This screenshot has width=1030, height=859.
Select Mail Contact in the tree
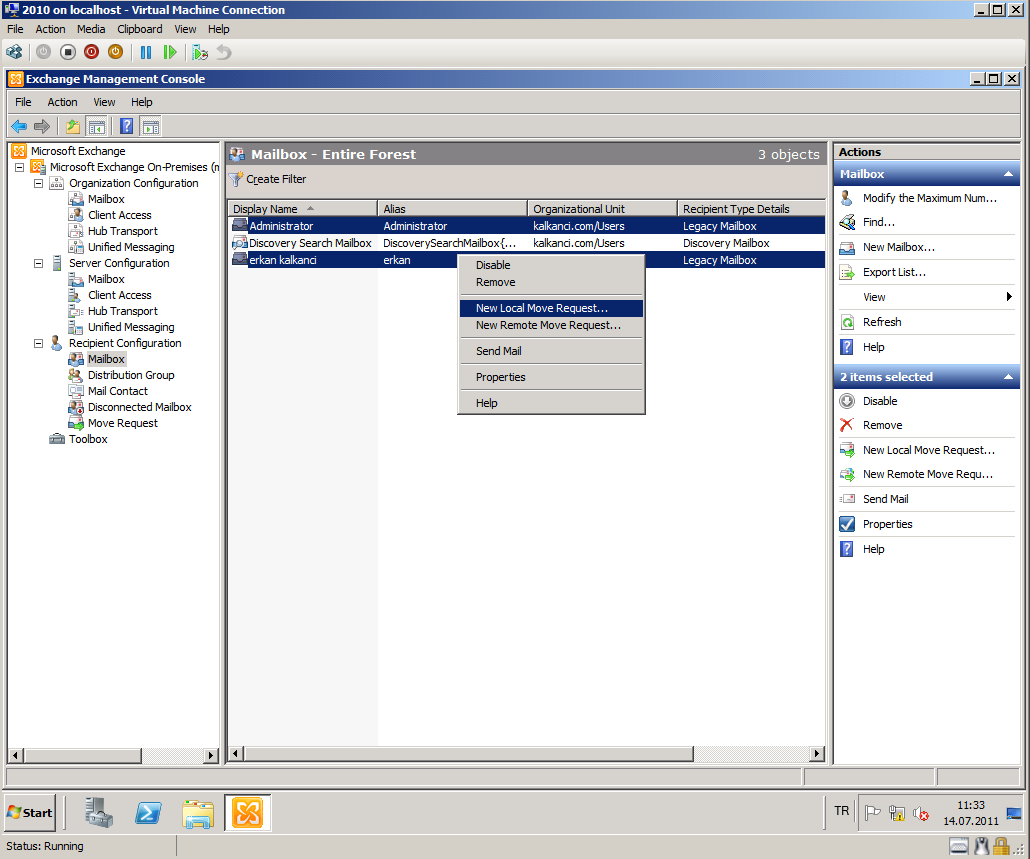pos(118,391)
